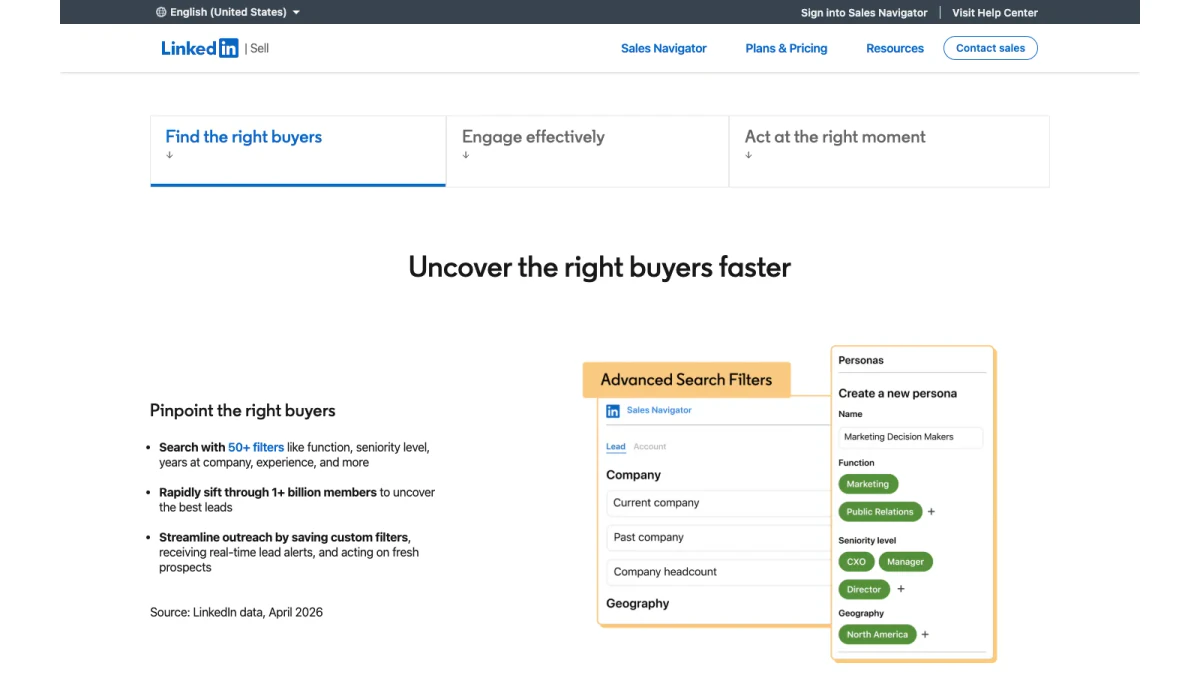Click the LinkedIn icon in Sales Navigator card
The height and width of the screenshot is (675, 1200).
[x=613, y=411]
